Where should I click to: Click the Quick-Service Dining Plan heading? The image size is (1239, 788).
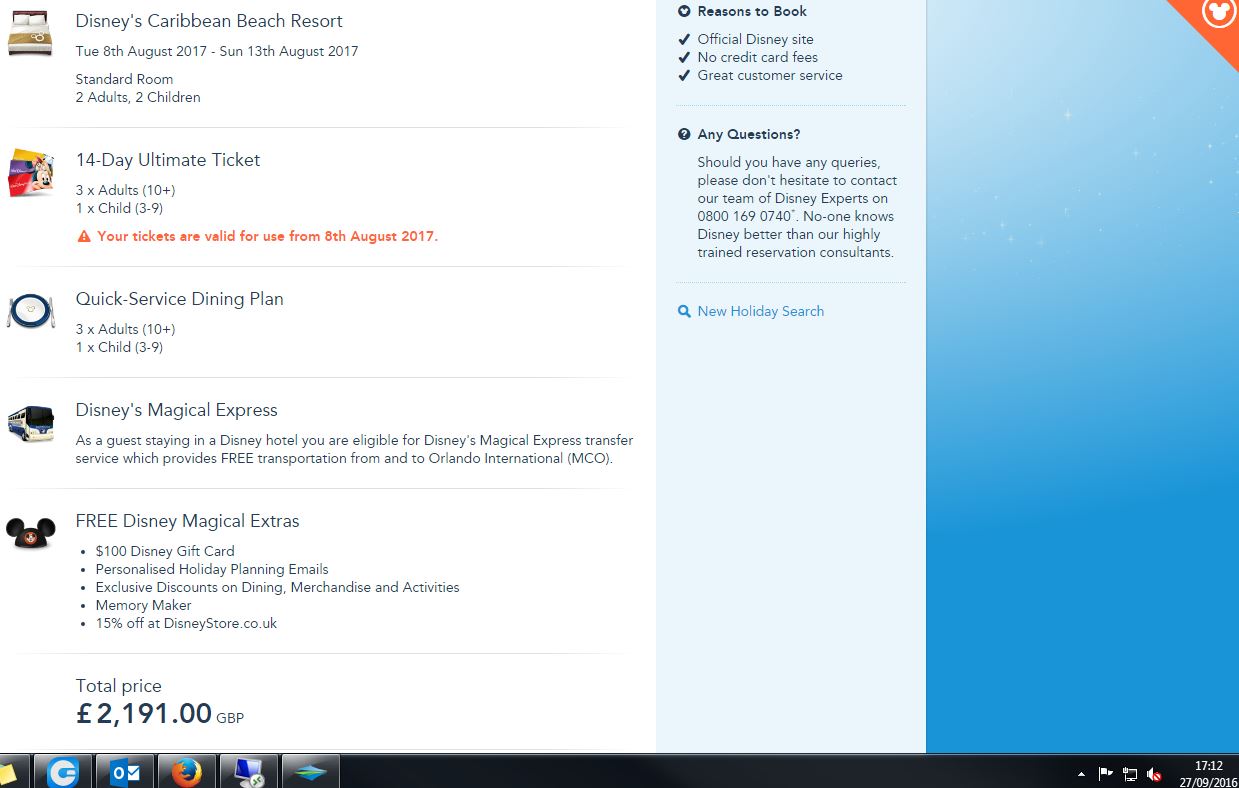[180, 299]
